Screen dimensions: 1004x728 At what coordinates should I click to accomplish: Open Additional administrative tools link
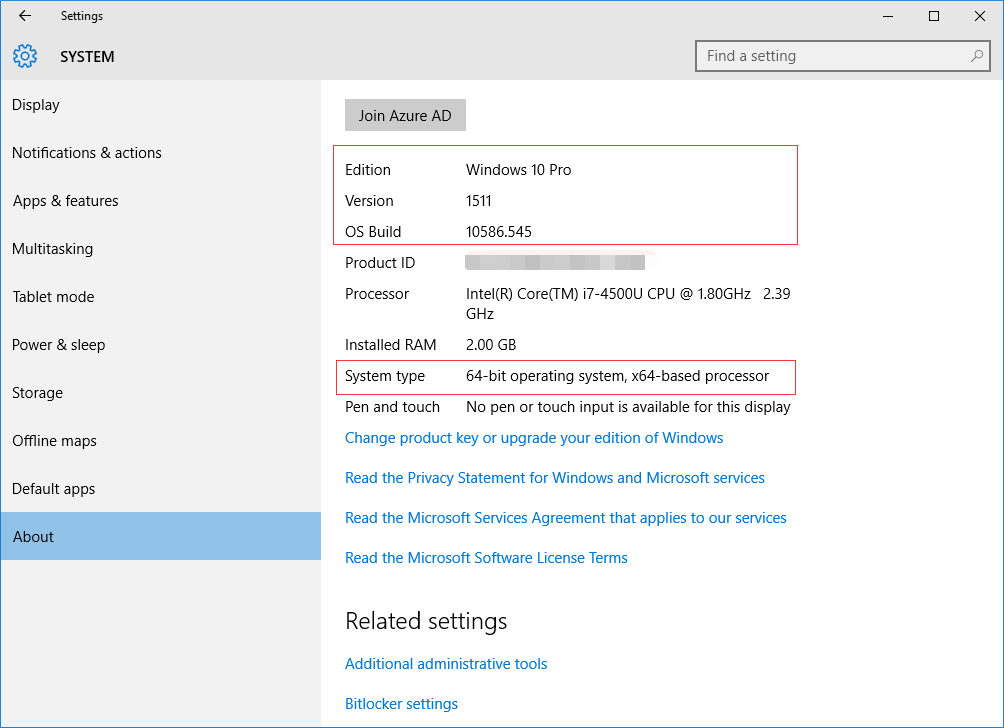coord(446,664)
